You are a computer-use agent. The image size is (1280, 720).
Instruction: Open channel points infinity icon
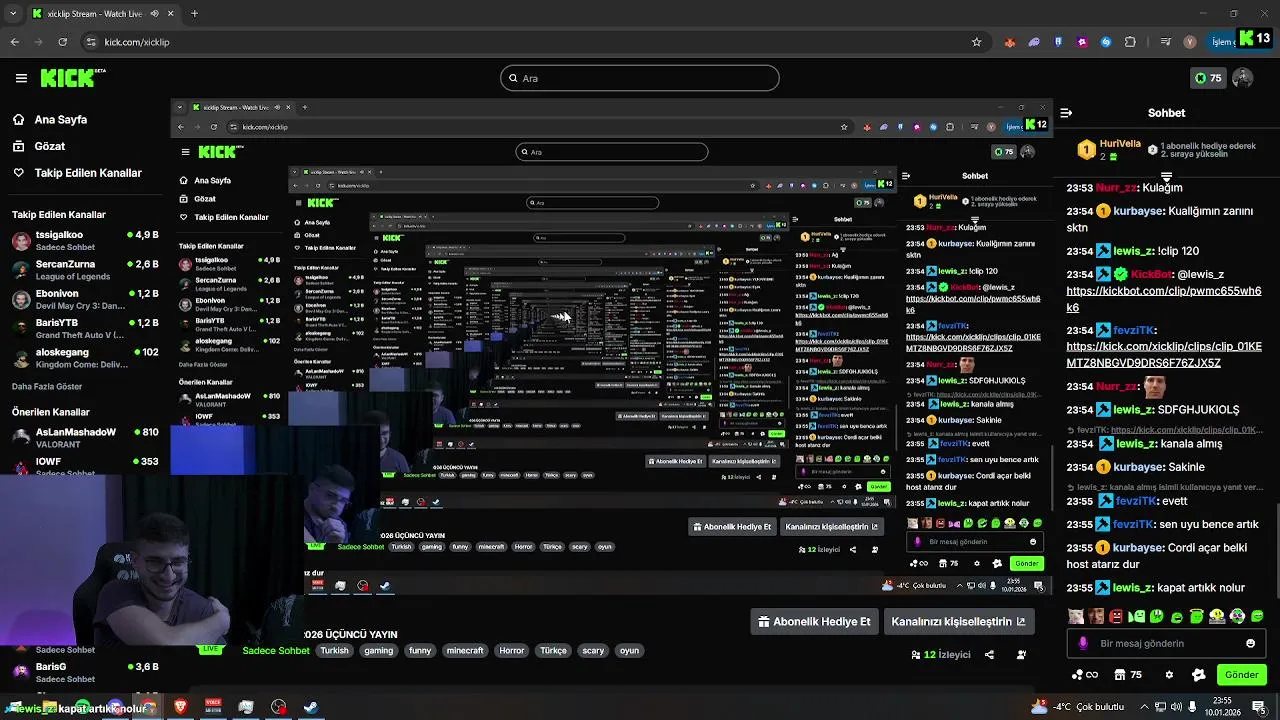click(1084, 675)
